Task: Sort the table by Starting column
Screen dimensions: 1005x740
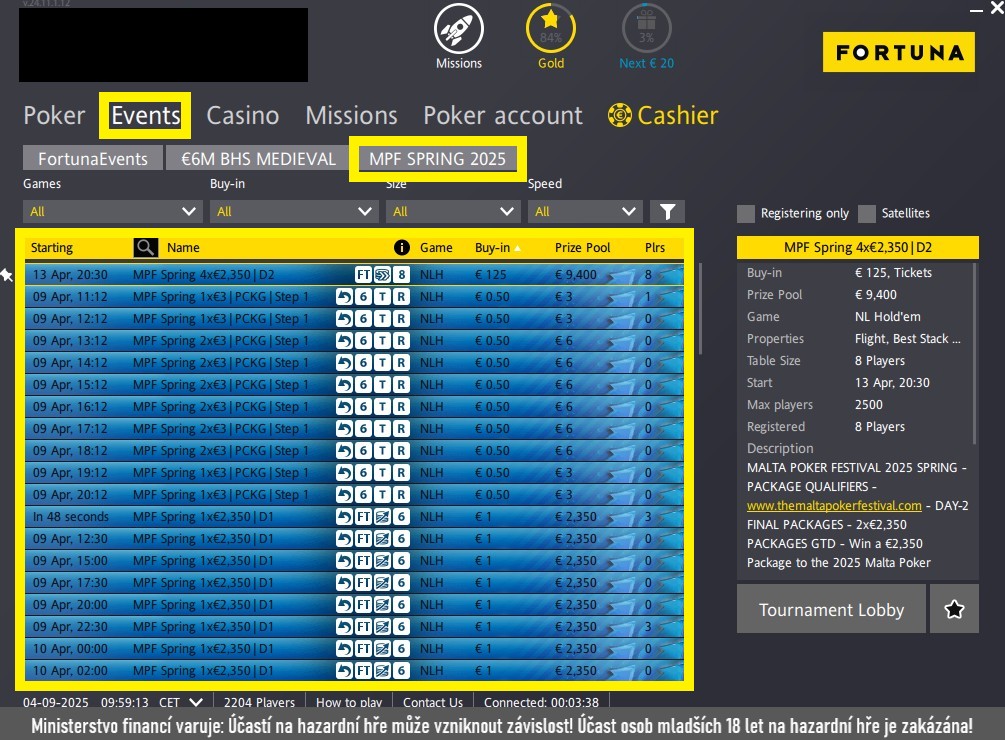Action: (x=52, y=247)
